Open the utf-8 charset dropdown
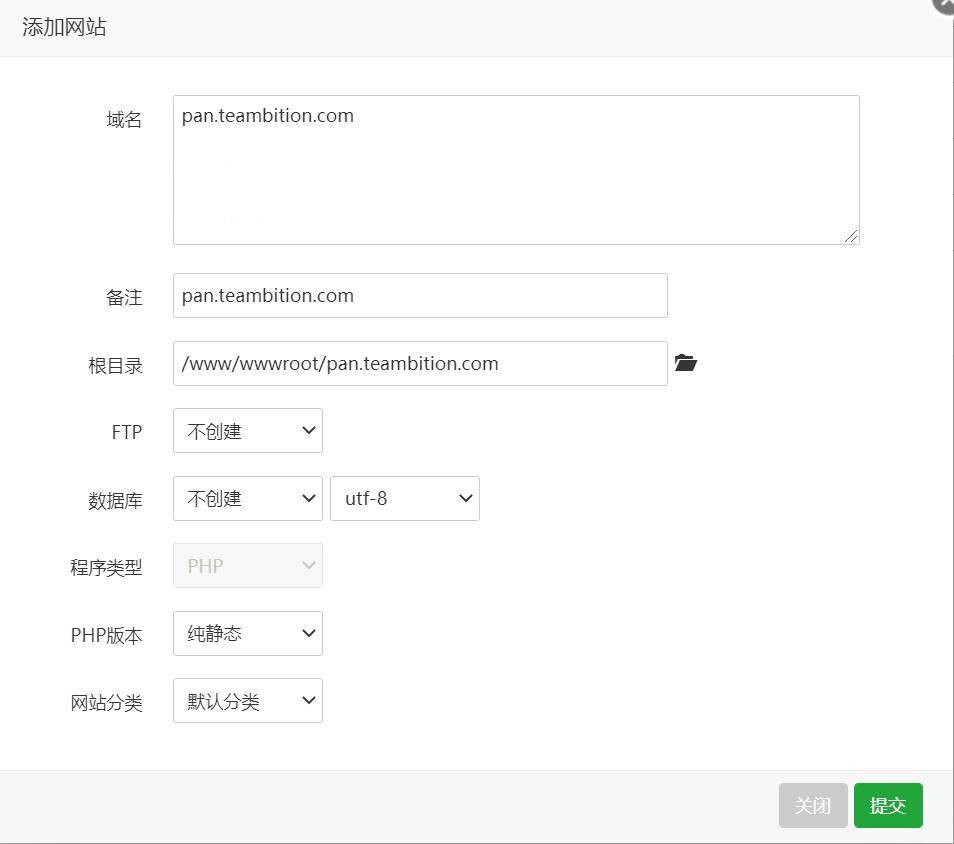954x844 pixels. click(404, 498)
